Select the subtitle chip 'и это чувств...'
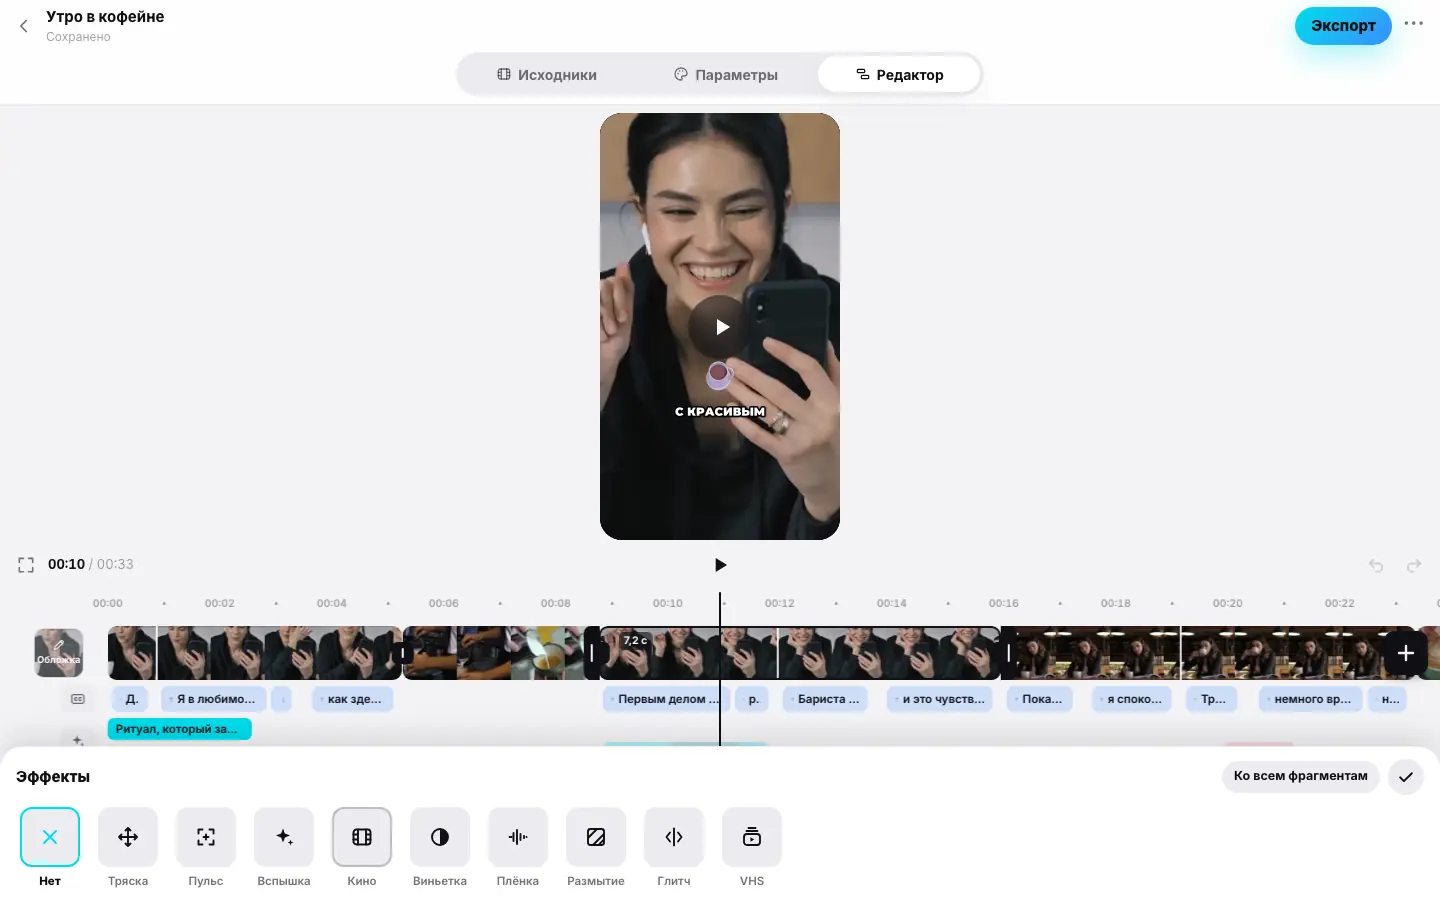Screen dimensions: 1440x900 pyautogui.click(x=940, y=699)
